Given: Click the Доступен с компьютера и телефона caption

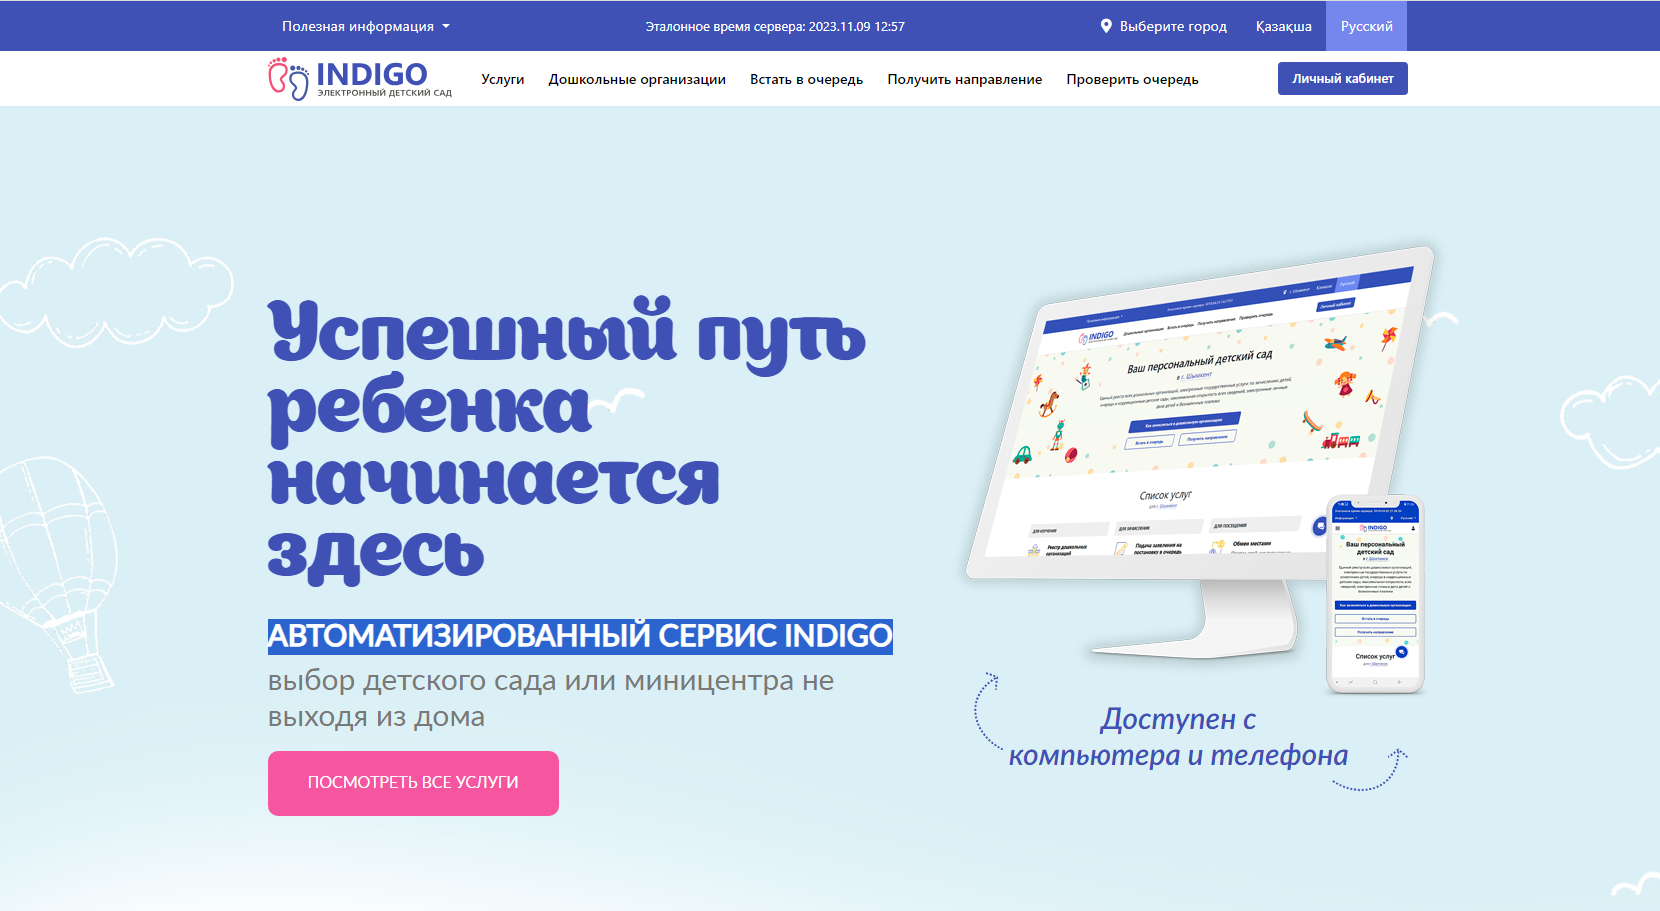Looking at the screenshot, I should pos(1178,737).
